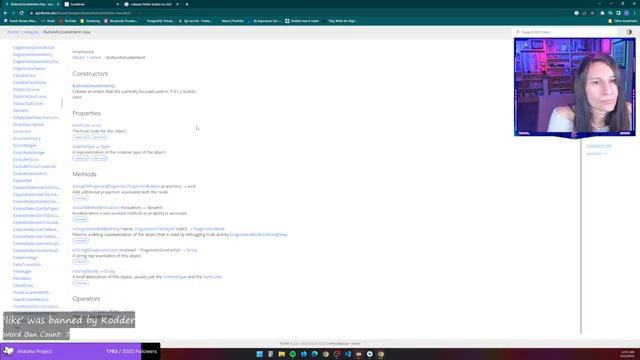
Task: Open the taskbar clock and date
Action: [628, 354]
